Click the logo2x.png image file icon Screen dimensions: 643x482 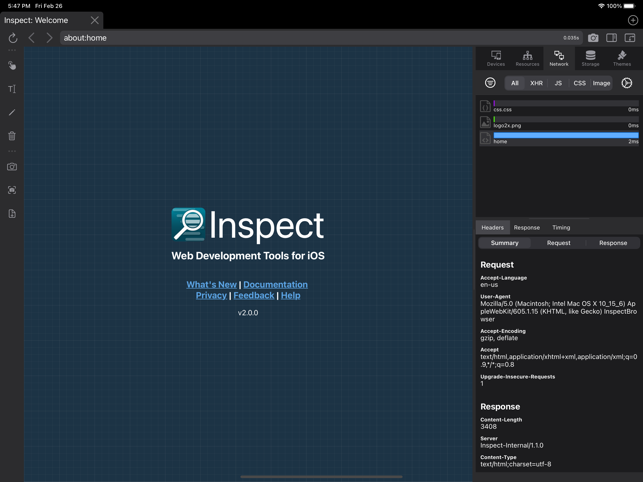[485, 122]
